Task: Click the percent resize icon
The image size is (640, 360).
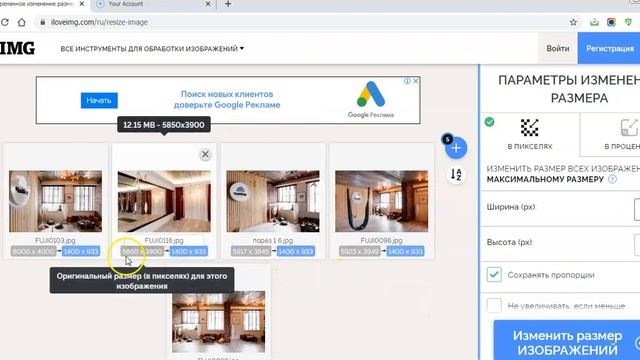Action: (629, 128)
